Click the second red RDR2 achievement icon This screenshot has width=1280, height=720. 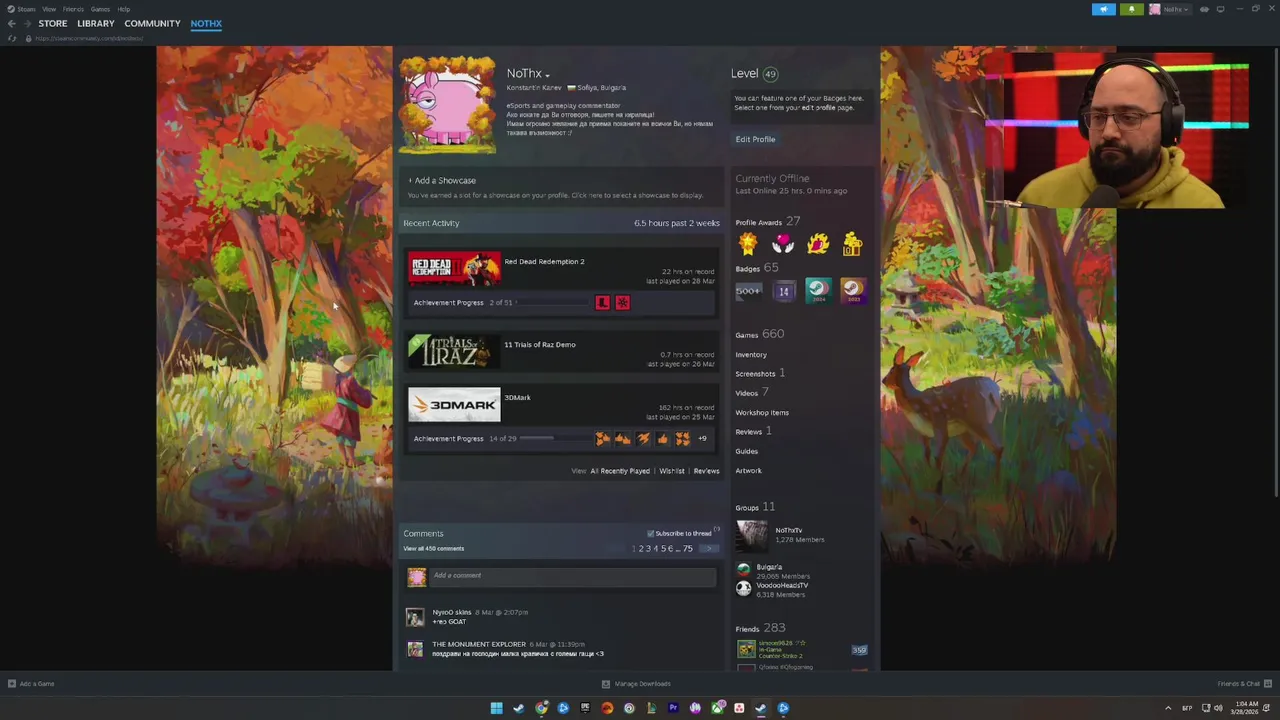click(x=622, y=302)
